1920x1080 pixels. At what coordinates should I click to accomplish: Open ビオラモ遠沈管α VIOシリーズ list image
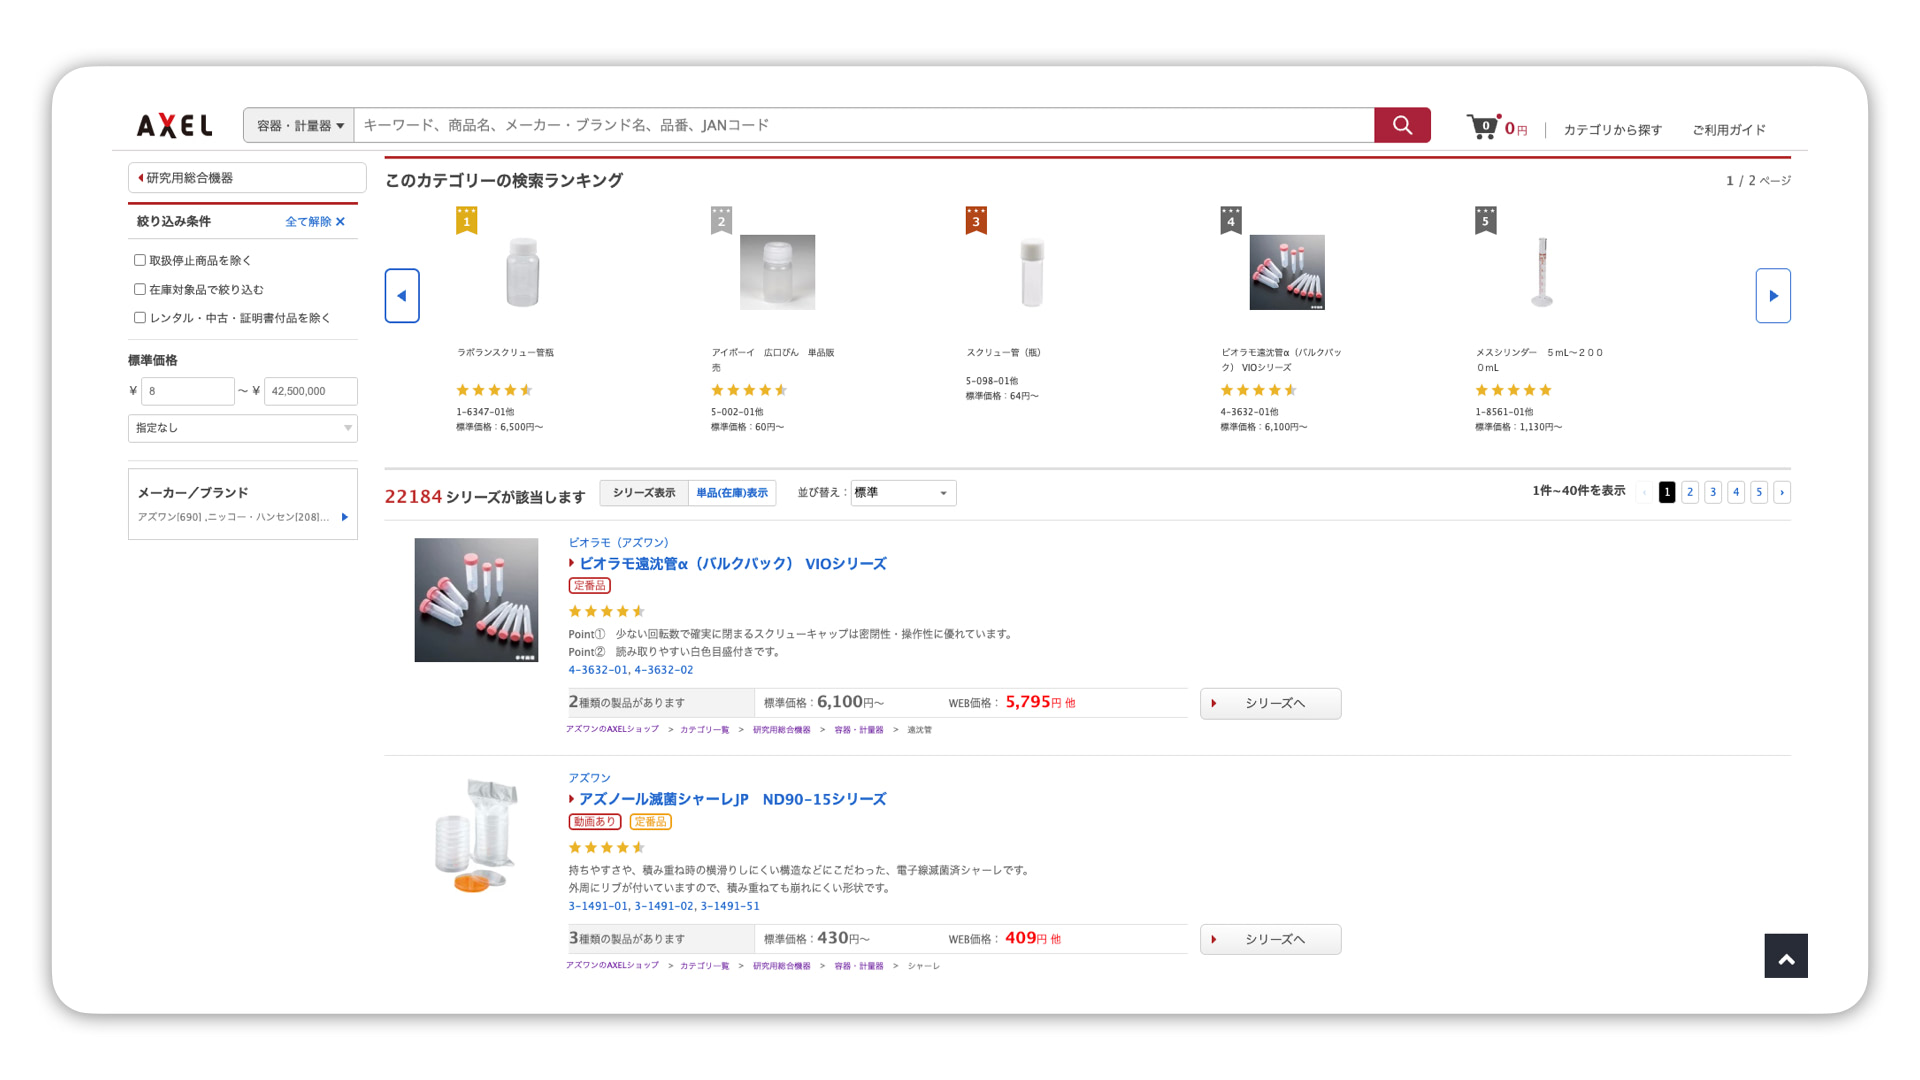pos(476,600)
